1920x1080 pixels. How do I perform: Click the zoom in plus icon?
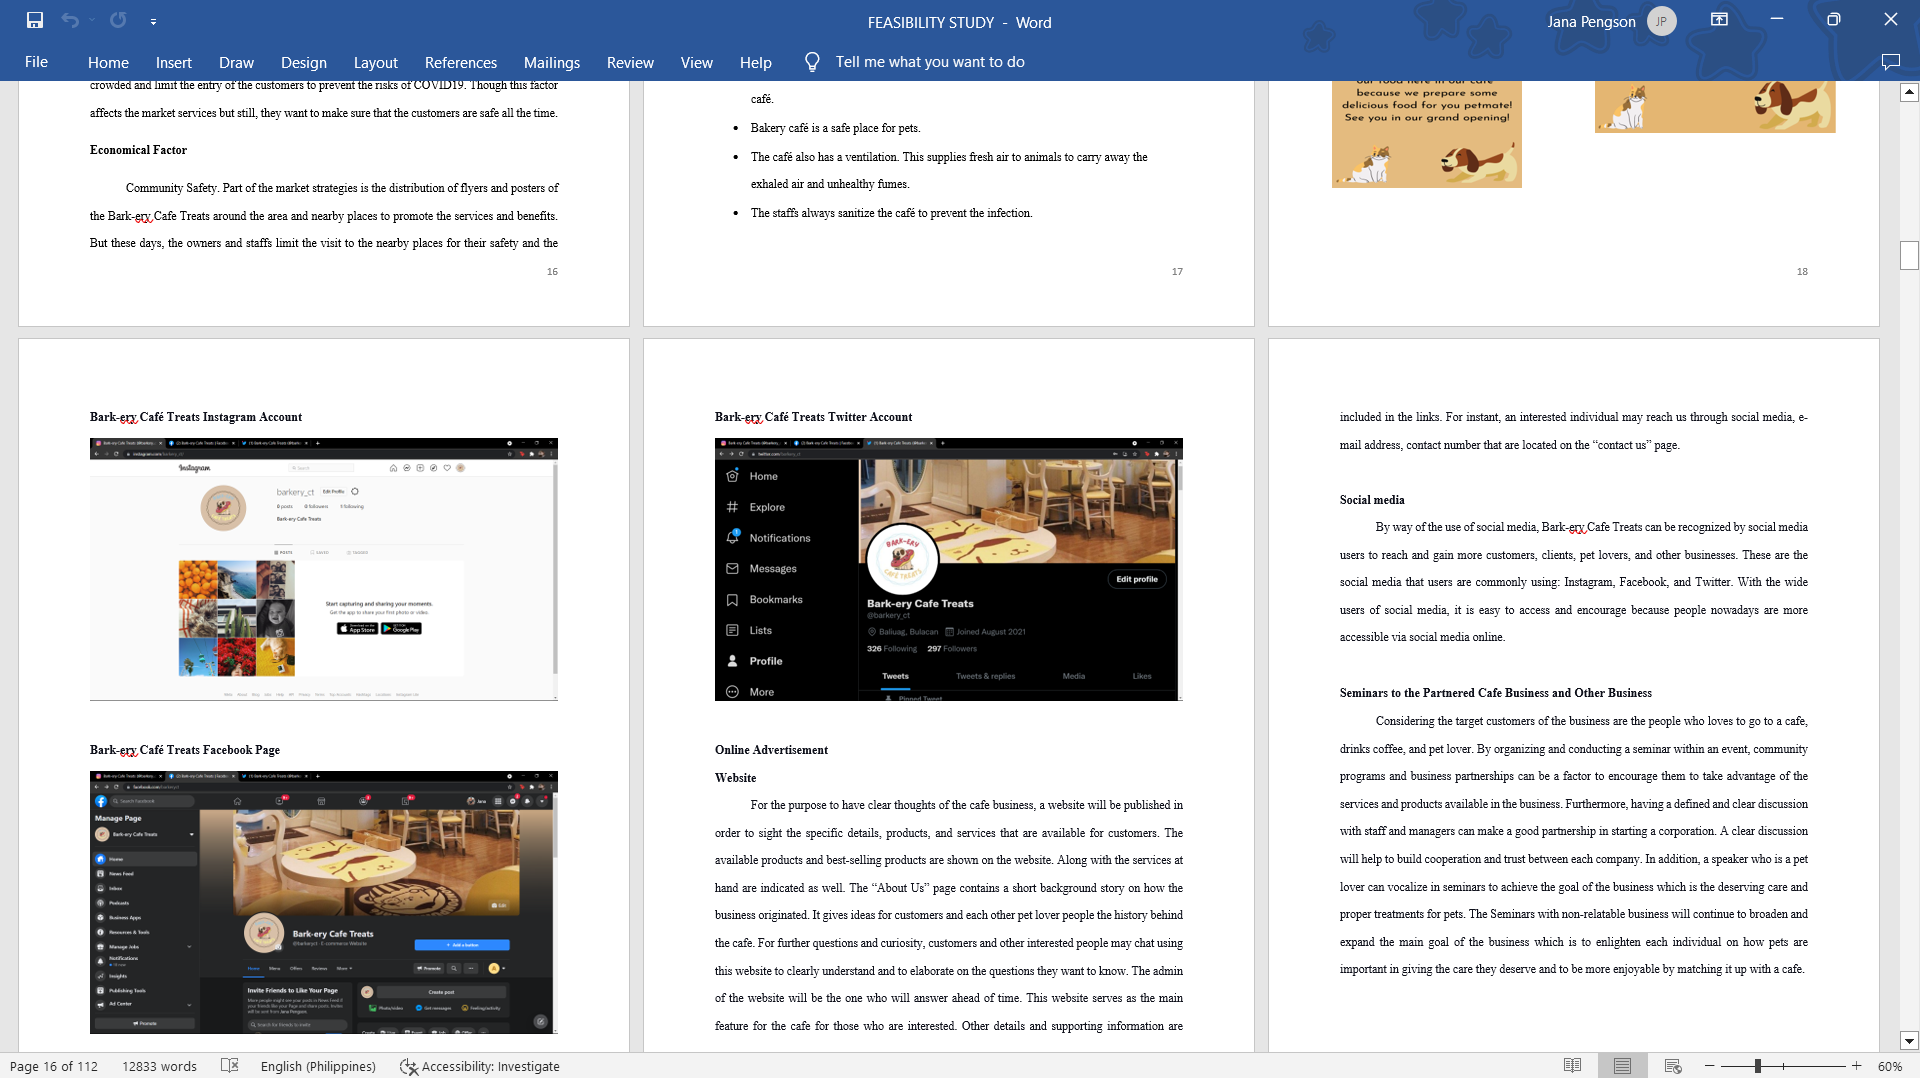point(1857,1066)
